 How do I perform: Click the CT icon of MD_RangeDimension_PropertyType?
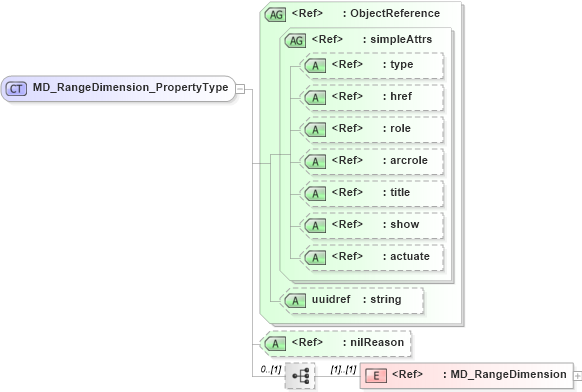16,89
